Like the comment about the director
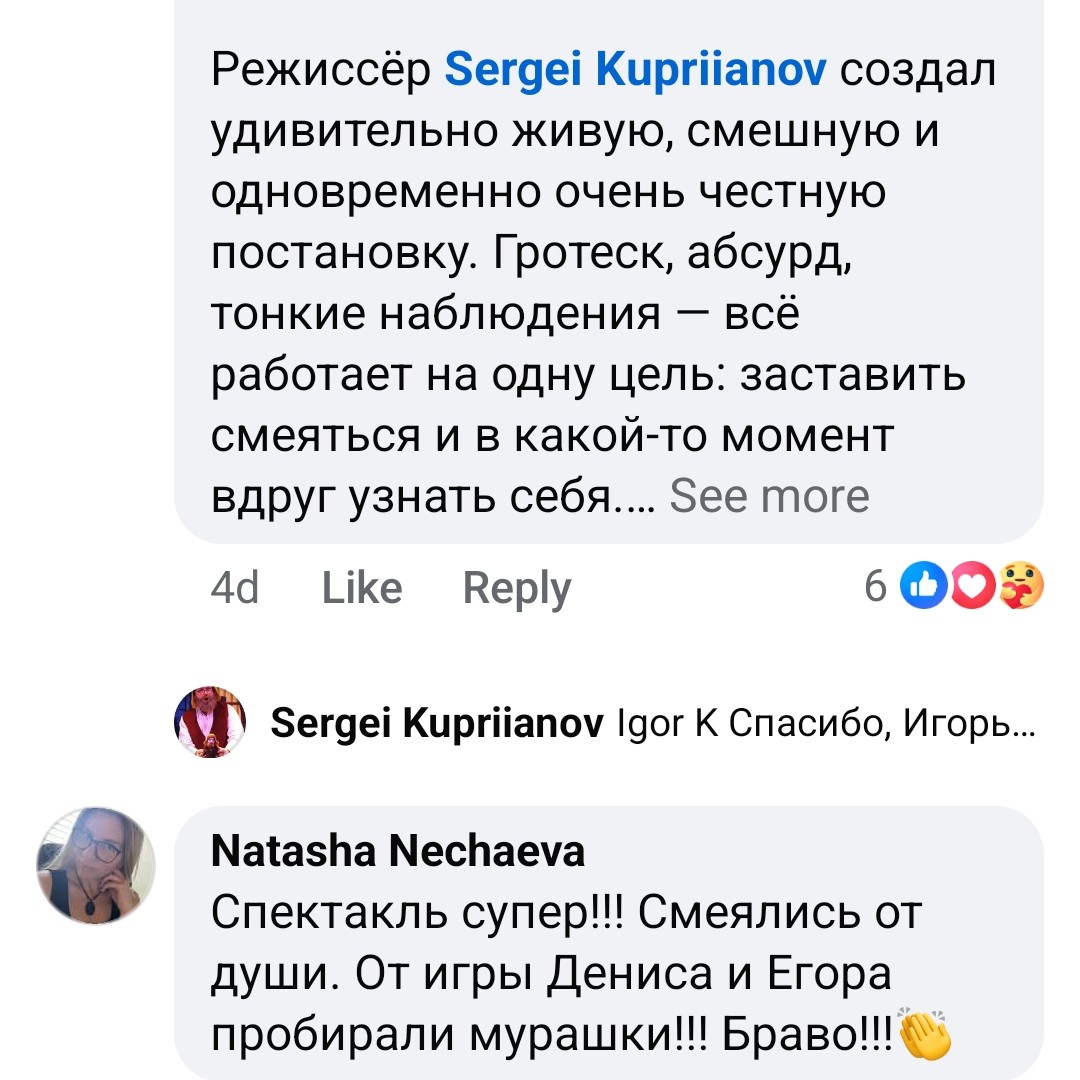This screenshot has height=1080, width=1080. (362, 588)
